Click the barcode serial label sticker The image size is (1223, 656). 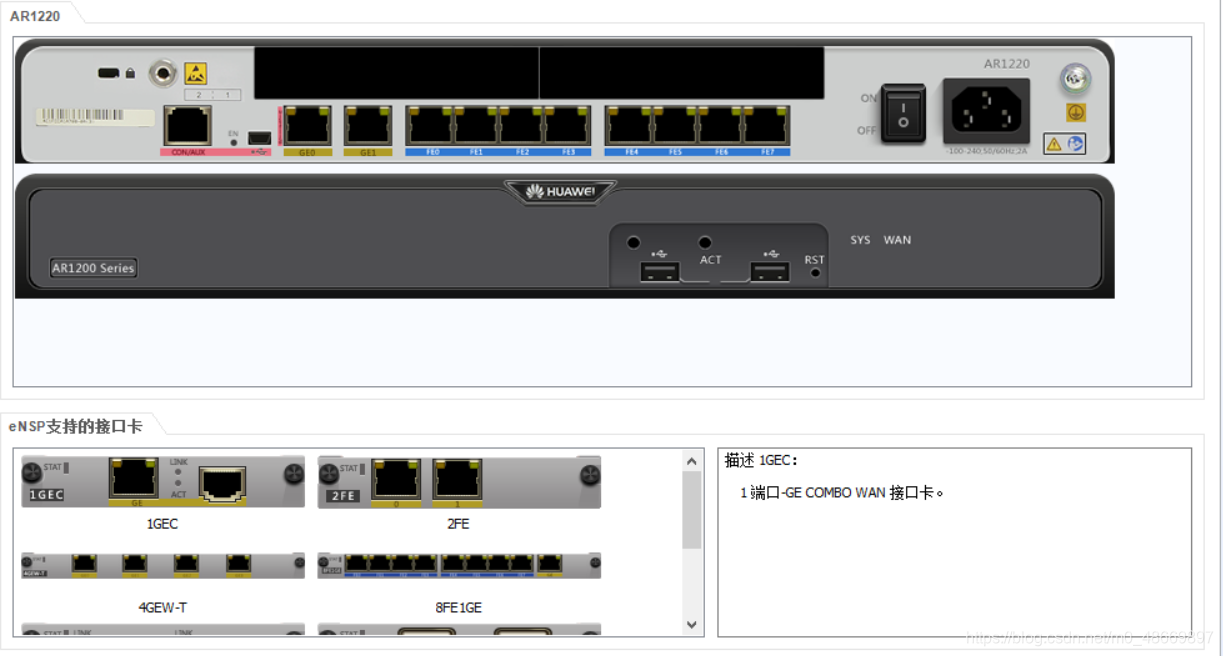[x=96, y=117]
